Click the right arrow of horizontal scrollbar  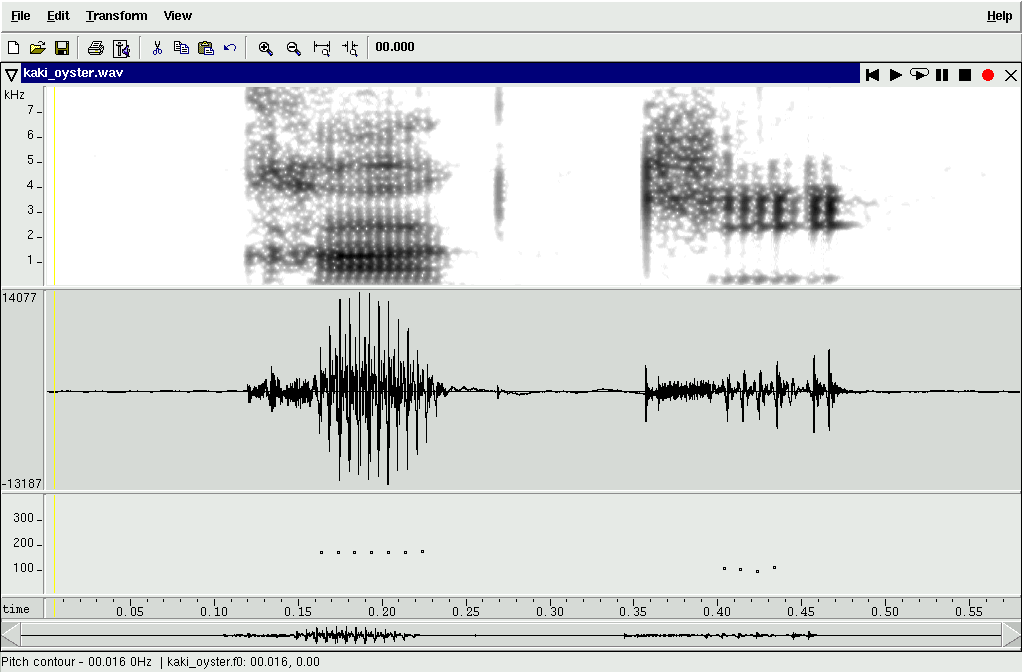tap(1011, 634)
